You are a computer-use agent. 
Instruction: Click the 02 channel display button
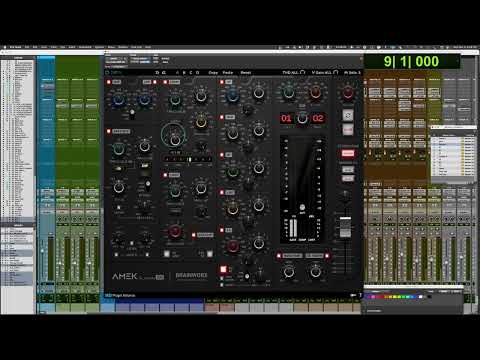(318, 118)
